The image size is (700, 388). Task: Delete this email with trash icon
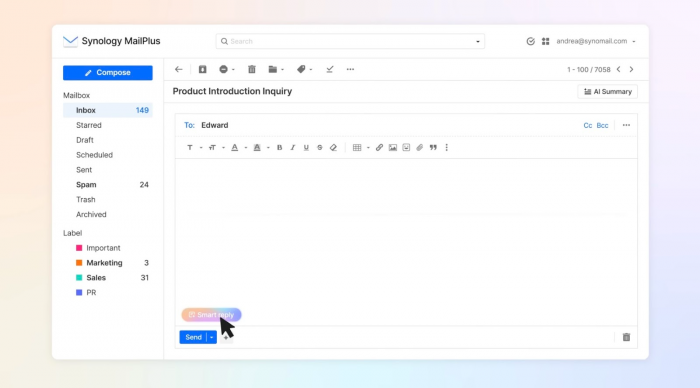click(252, 69)
